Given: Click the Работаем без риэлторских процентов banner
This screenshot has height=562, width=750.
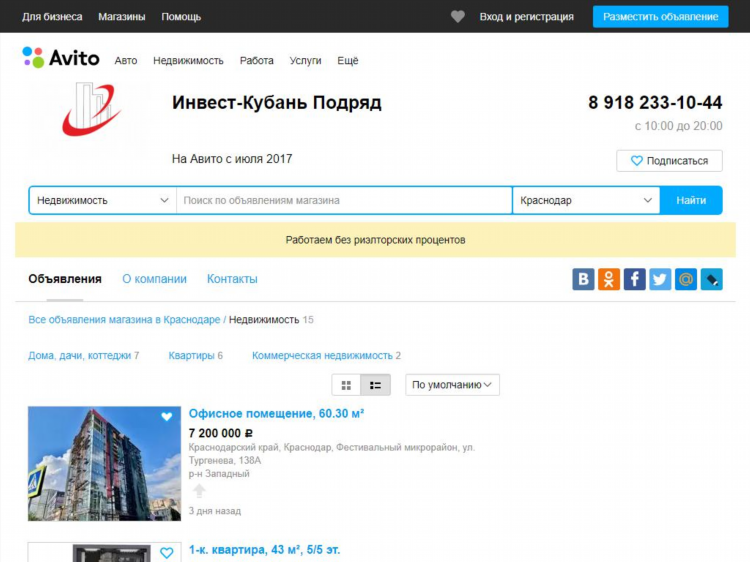Looking at the screenshot, I should [x=375, y=240].
